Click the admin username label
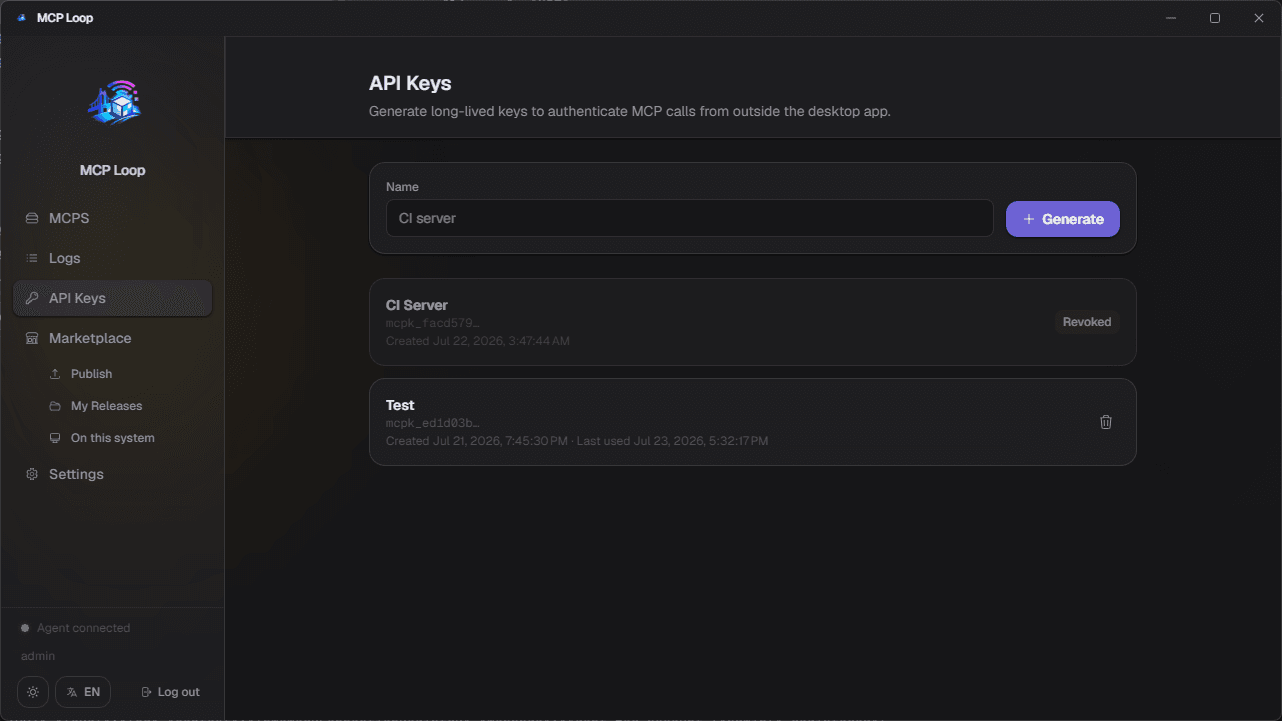Image resolution: width=1282 pixels, height=721 pixels. (38, 656)
